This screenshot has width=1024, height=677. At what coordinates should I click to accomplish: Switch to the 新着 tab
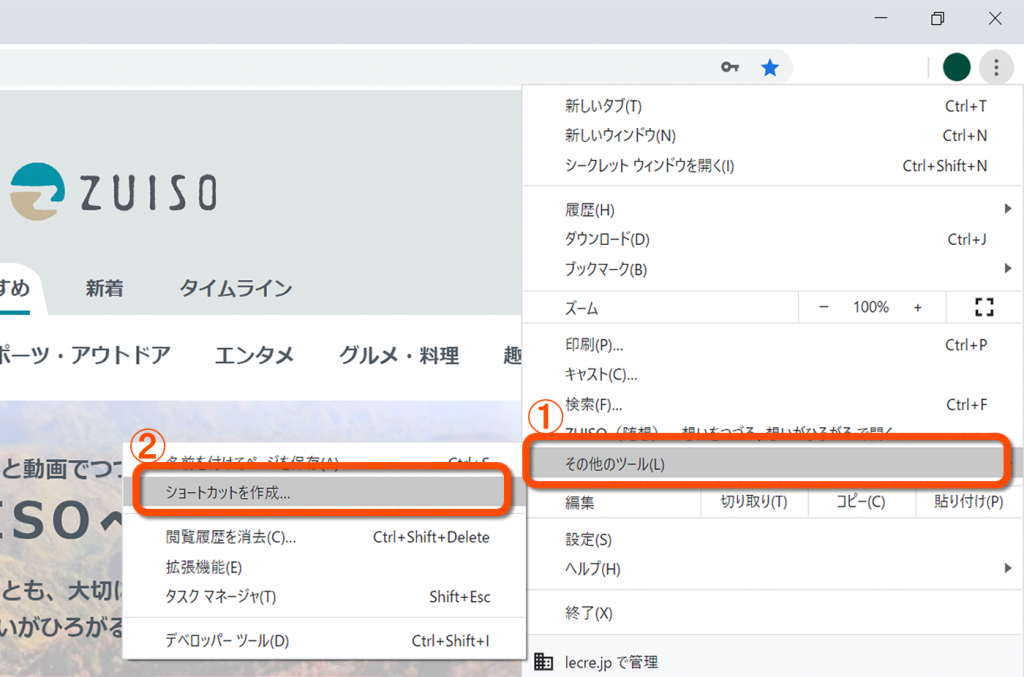(x=104, y=289)
